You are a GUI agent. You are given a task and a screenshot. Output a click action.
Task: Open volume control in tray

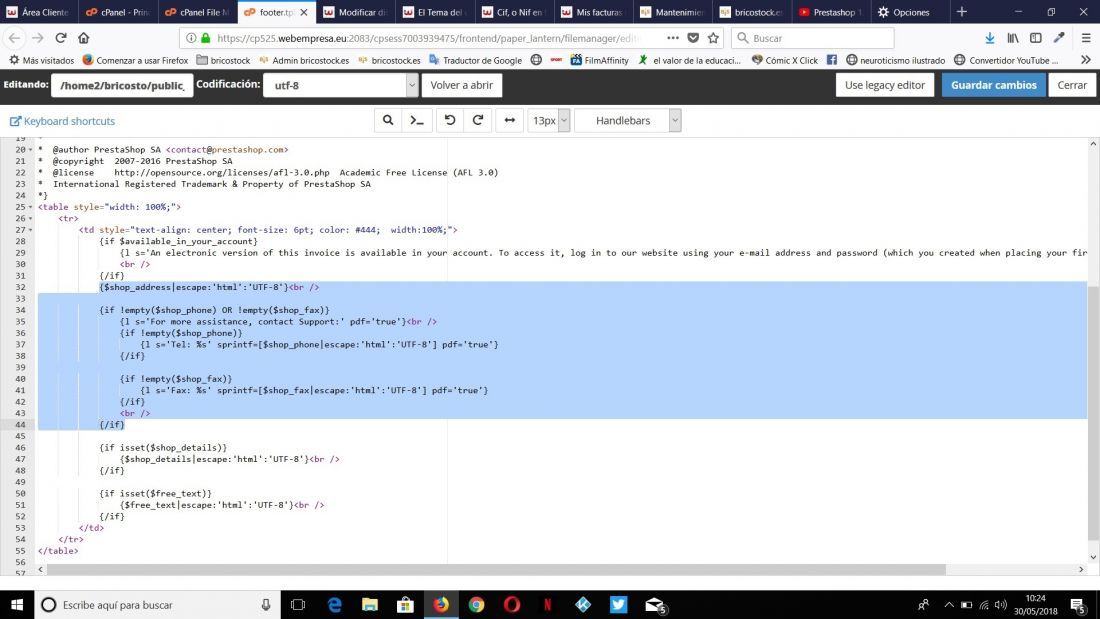(x=1000, y=604)
